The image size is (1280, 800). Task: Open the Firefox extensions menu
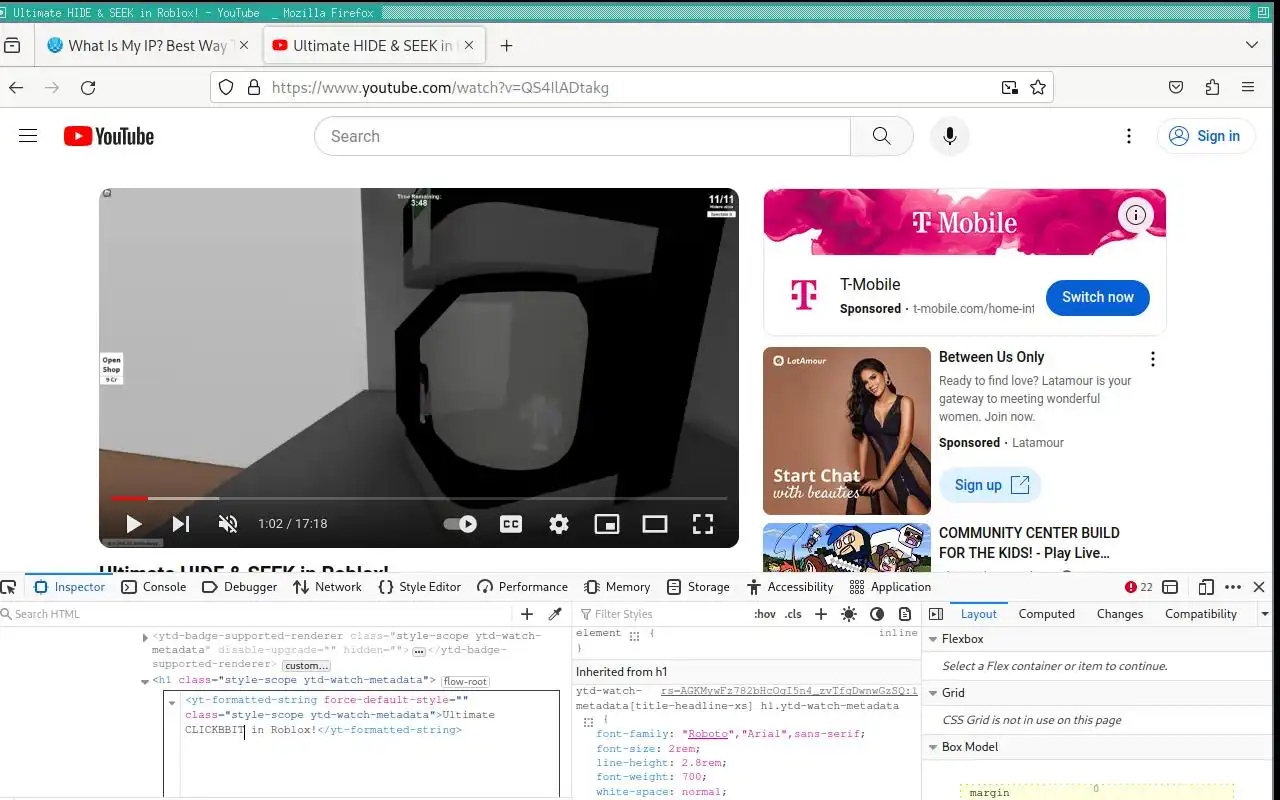click(1212, 87)
